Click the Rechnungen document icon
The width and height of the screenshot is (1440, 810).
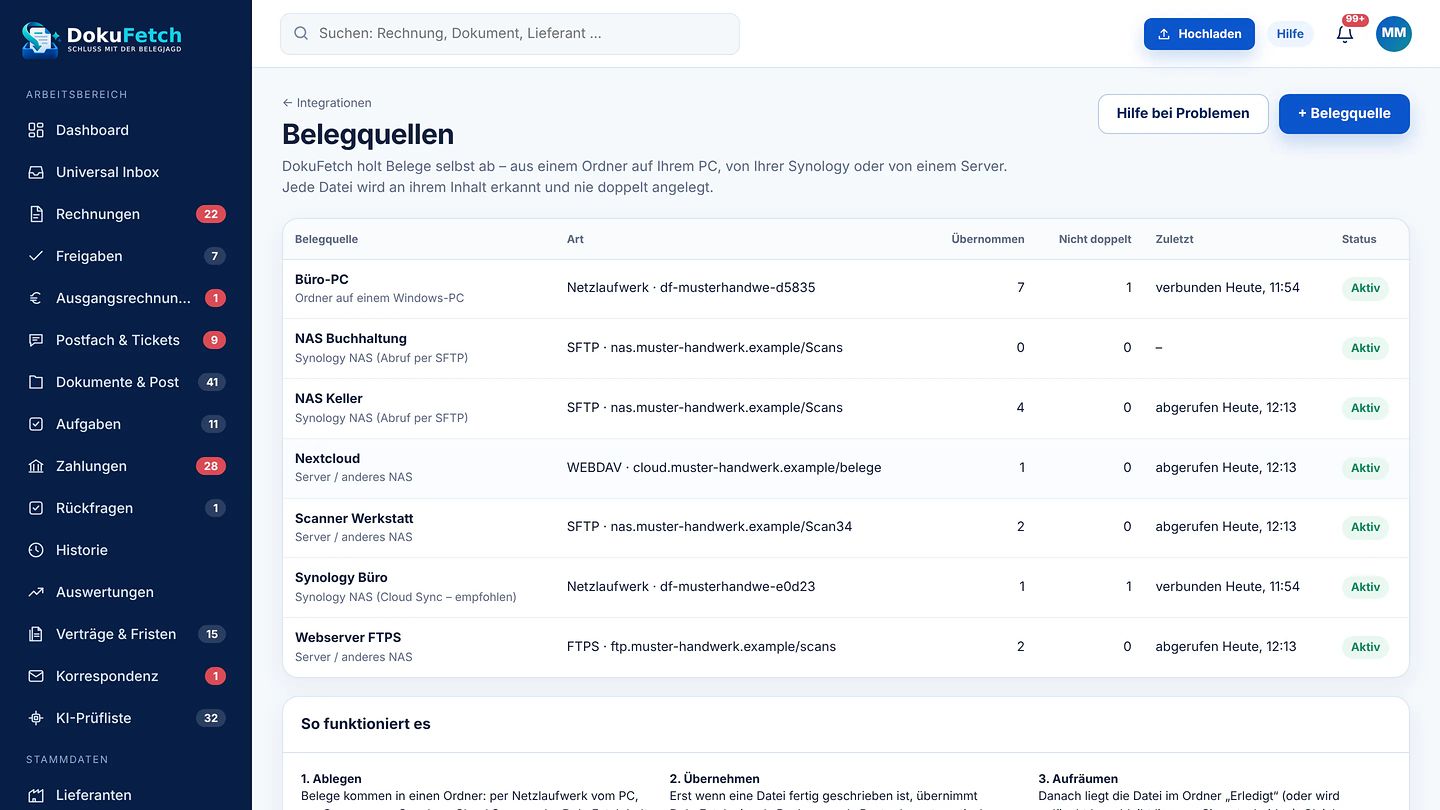(36, 214)
